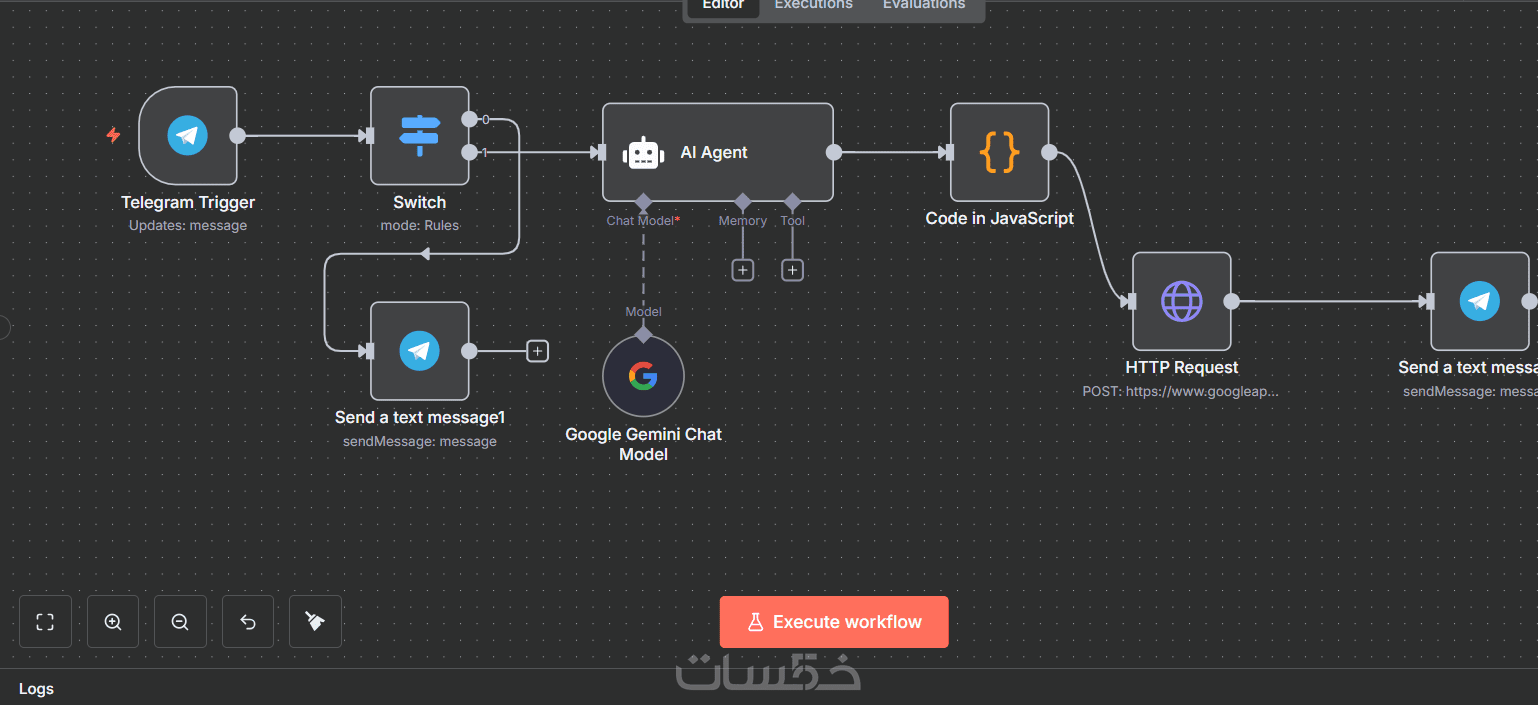This screenshot has width=1538, height=705.
Task: Click the 'Chat Model*' connector label
Action: 643,221
